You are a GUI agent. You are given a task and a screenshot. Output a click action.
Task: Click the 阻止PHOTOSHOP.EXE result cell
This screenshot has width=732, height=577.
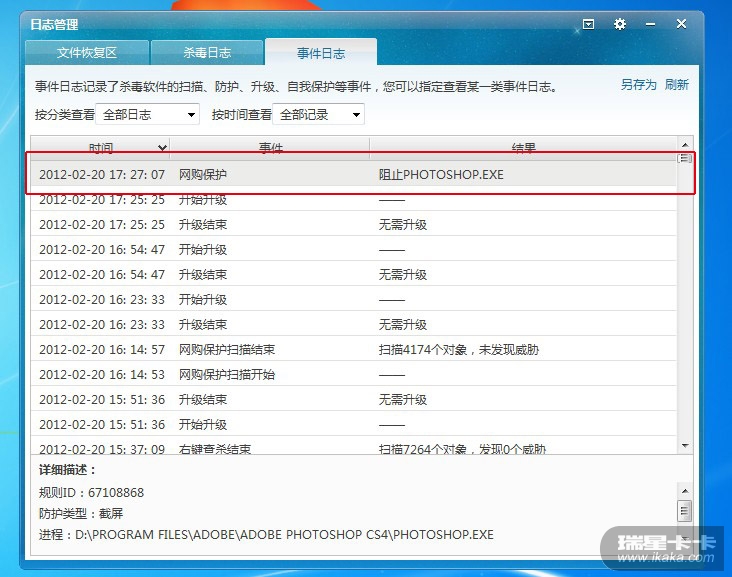[441, 175]
